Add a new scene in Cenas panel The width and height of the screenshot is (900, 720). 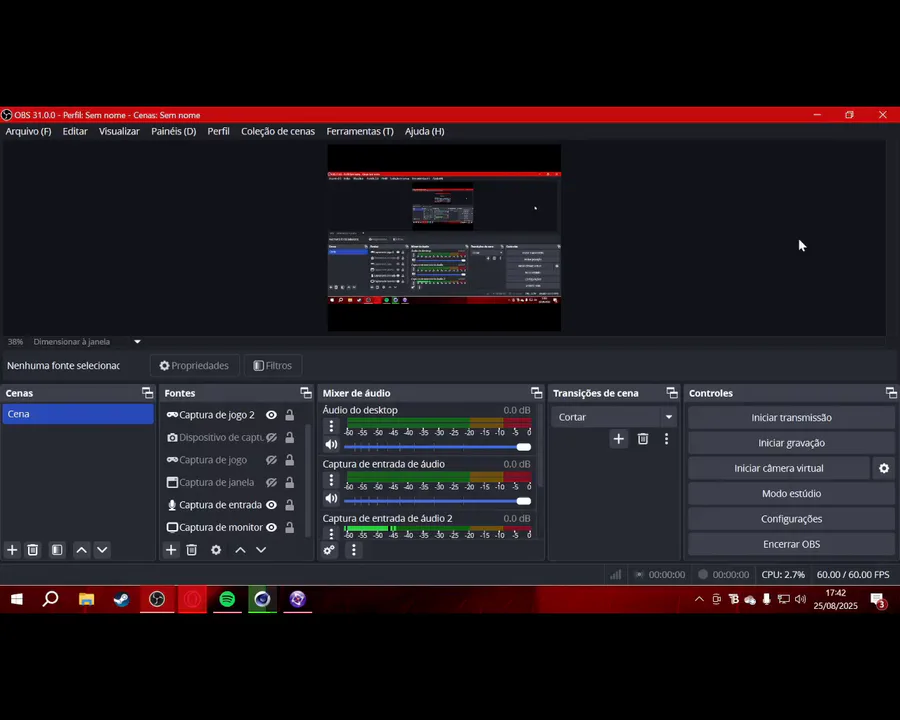[x=12, y=550]
